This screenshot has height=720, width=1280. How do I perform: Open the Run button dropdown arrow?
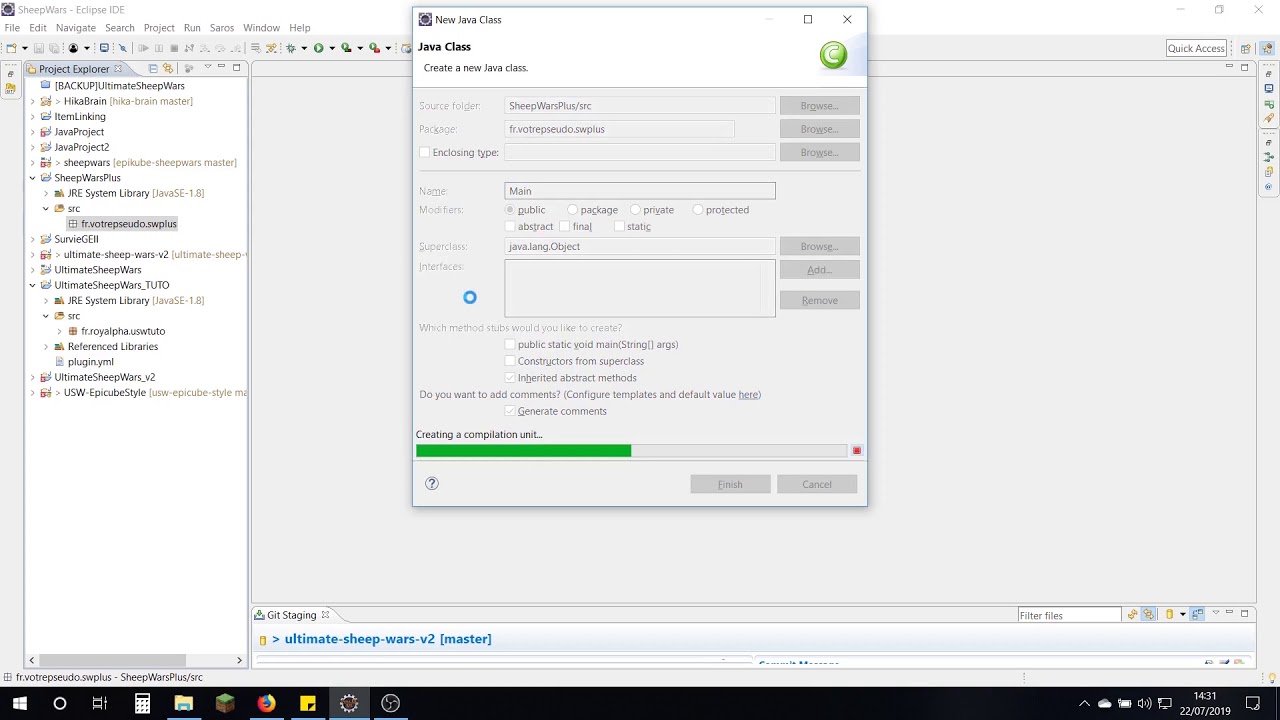[x=331, y=48]
